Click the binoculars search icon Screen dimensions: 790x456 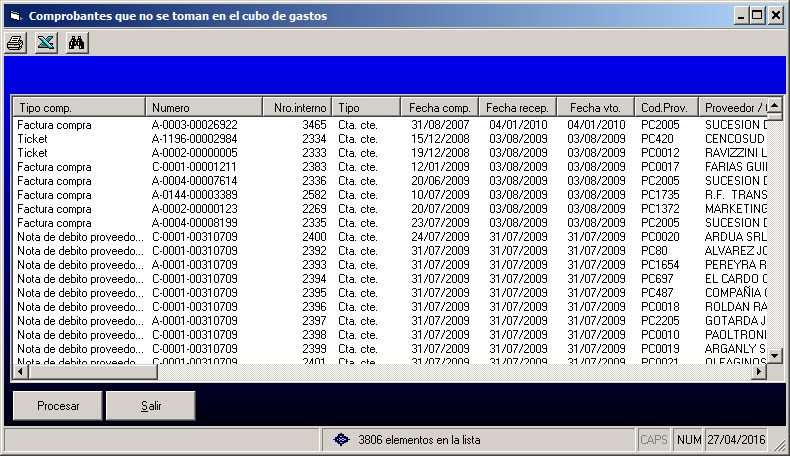[76, 43]
